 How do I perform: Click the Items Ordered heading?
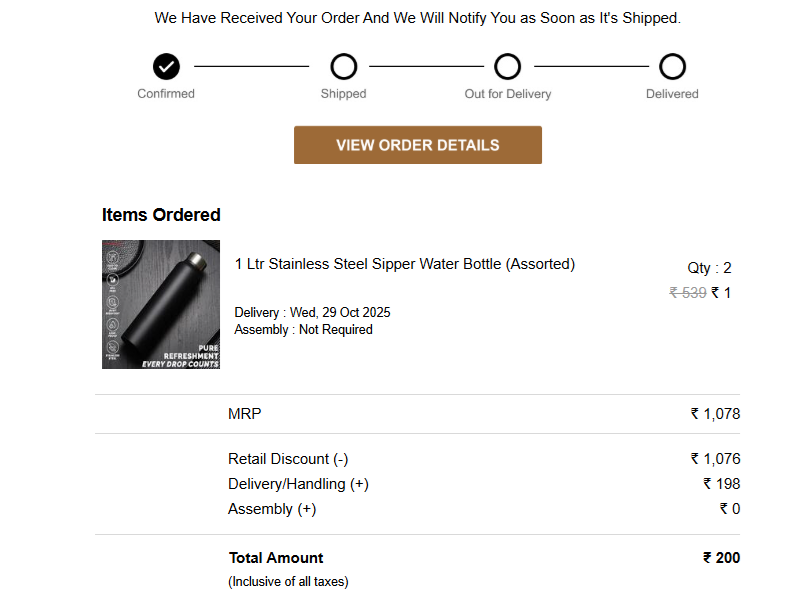pos(161,215)
